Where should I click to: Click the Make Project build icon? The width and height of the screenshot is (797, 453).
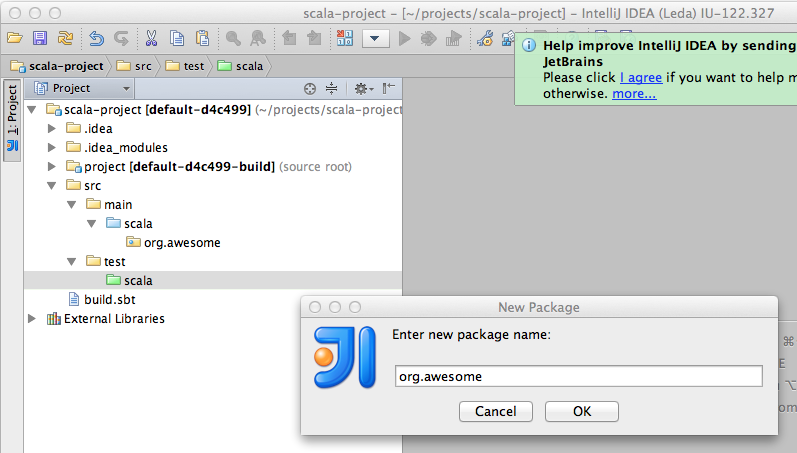click(x=345, y=39)
